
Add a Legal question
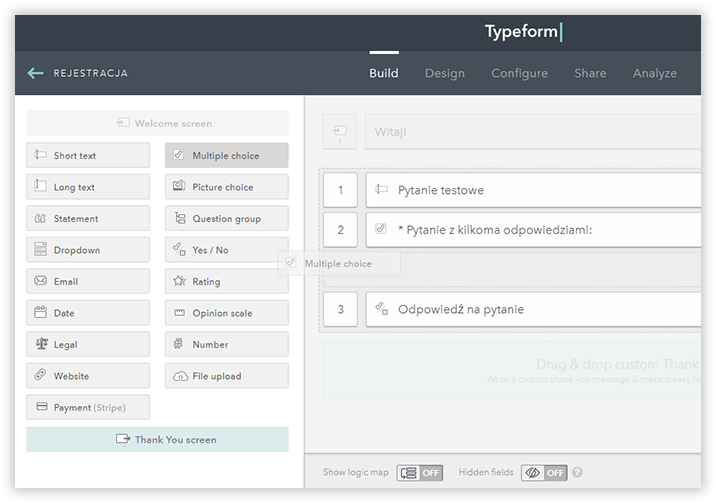pos(88,344)
